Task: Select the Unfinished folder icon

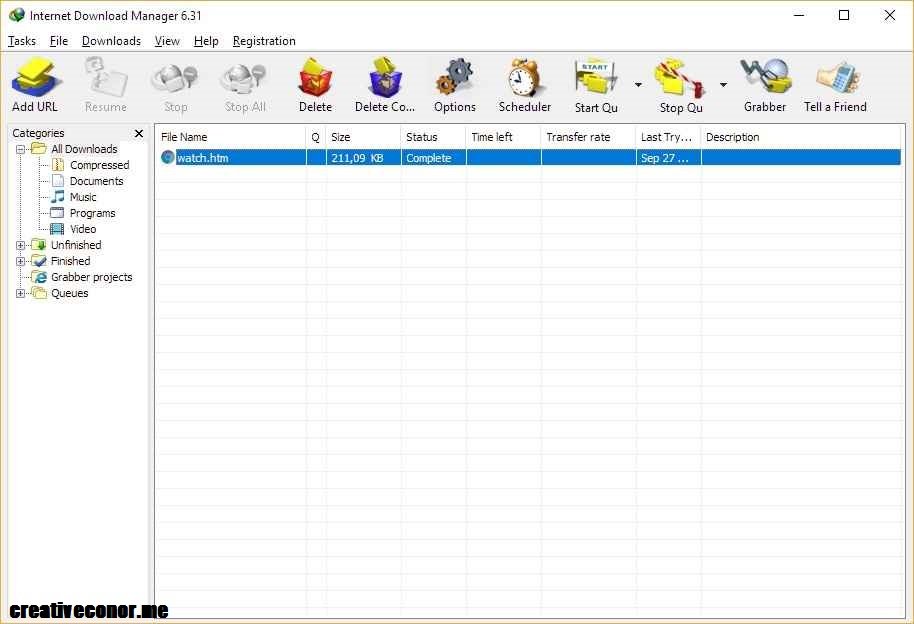Action: click(39, 245)
